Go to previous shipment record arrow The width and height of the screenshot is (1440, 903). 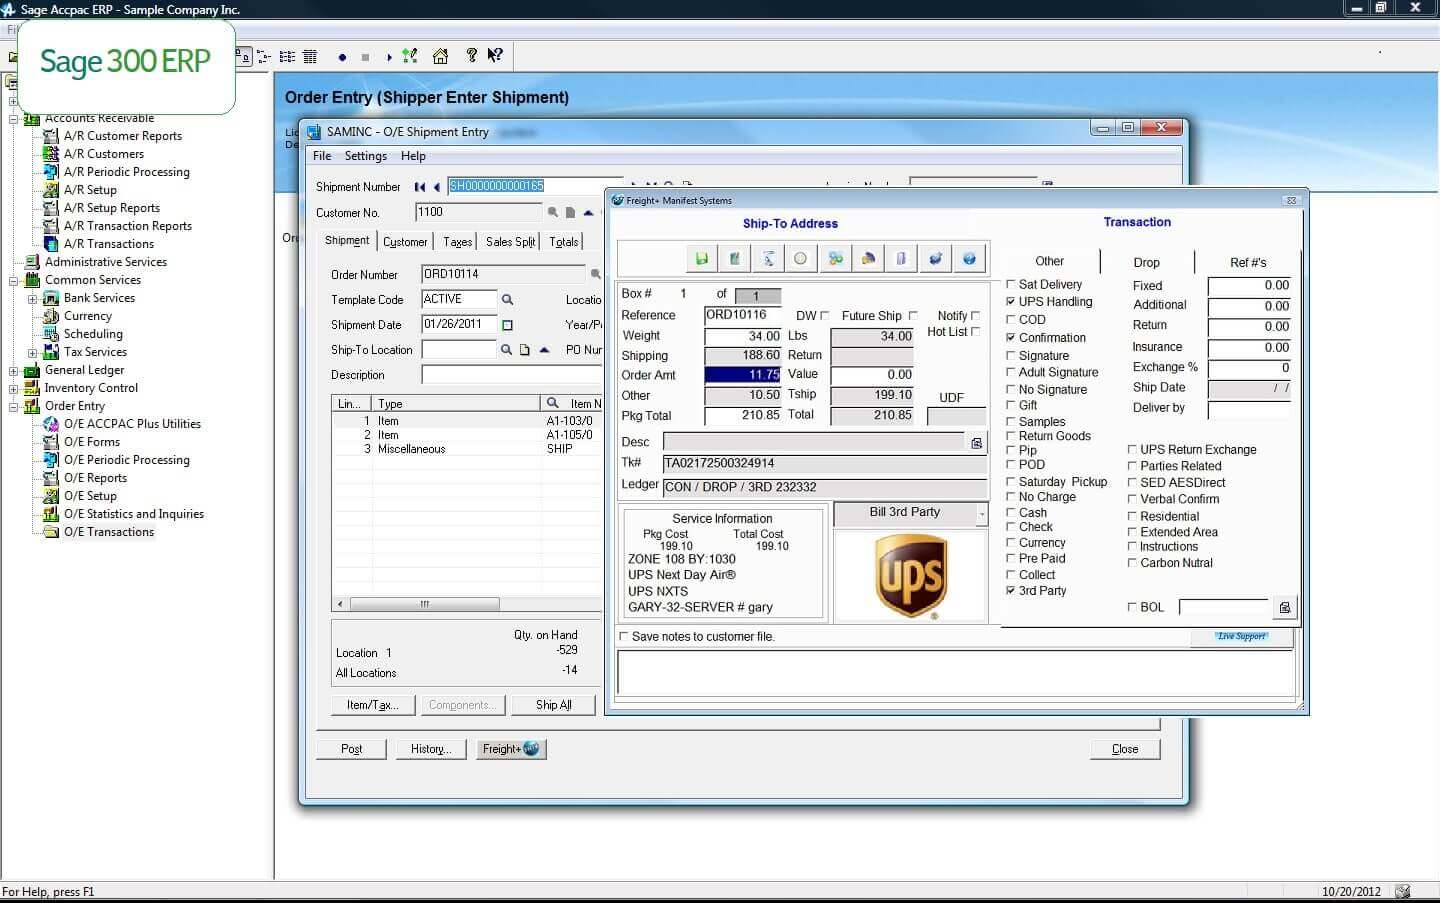[437, 187]
